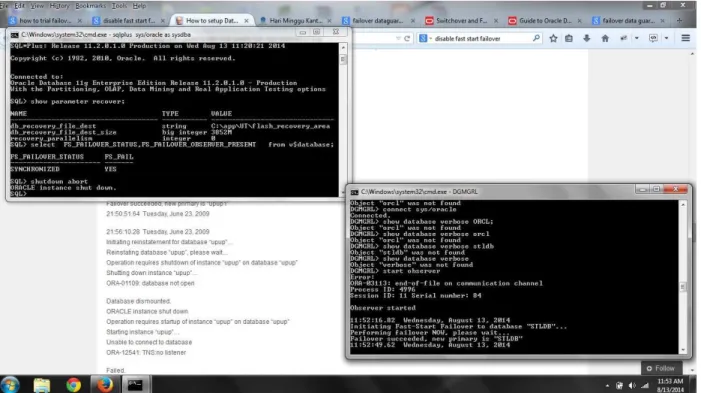Expand the search engine selector dropdown
The height and width of the screenshot is (393, 701).
[431, 39]
